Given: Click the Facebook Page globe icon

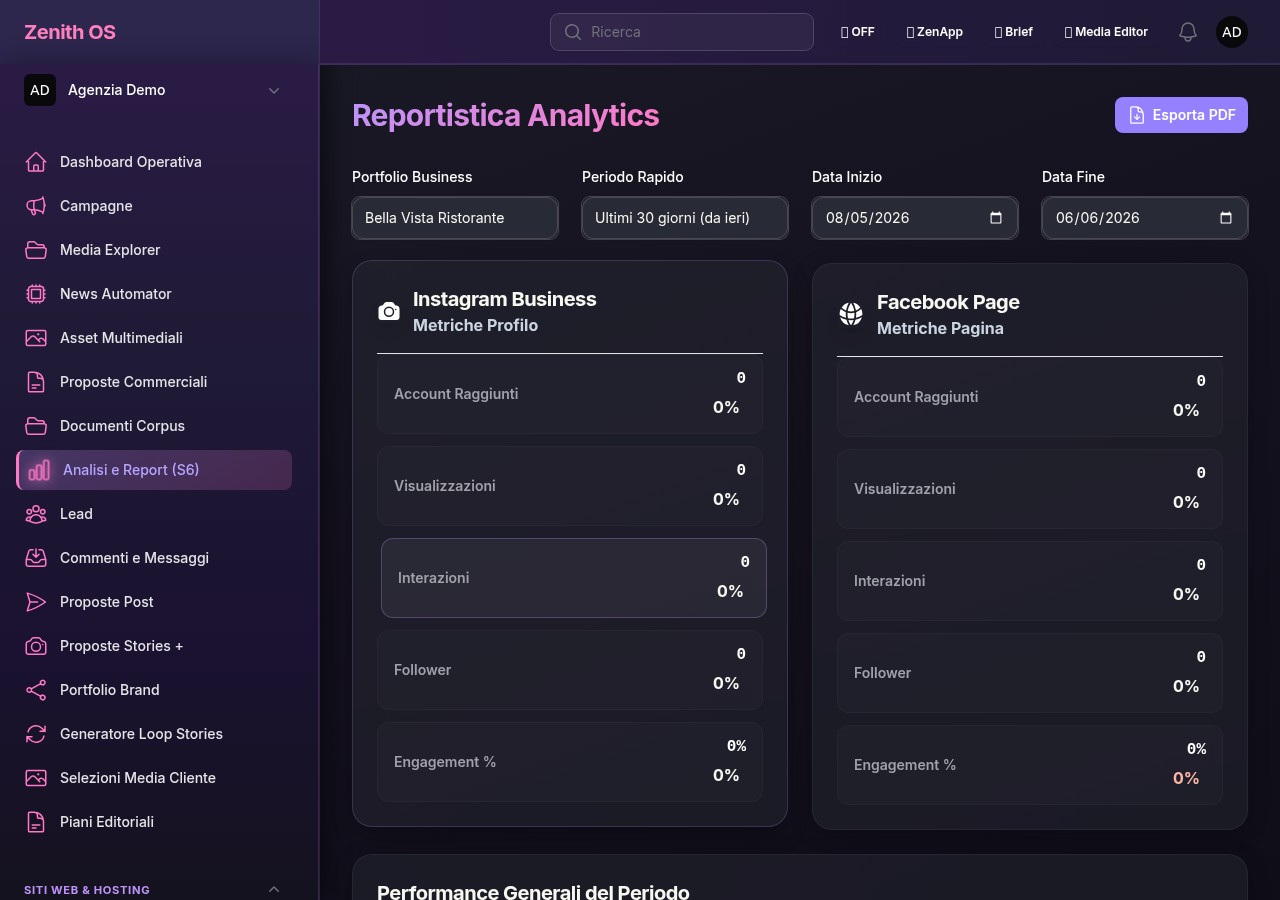Looking at the screenshot, I should (851, 314).
